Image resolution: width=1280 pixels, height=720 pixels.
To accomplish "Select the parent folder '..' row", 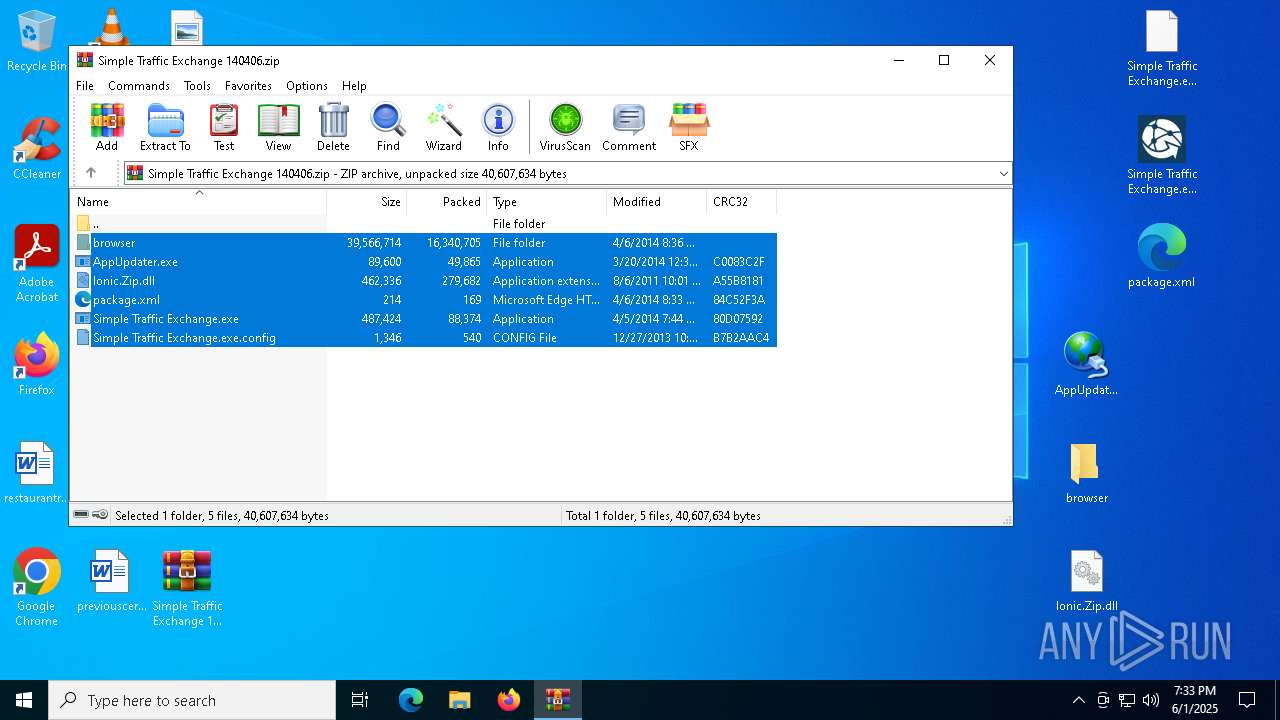I will tap(425, 224).
